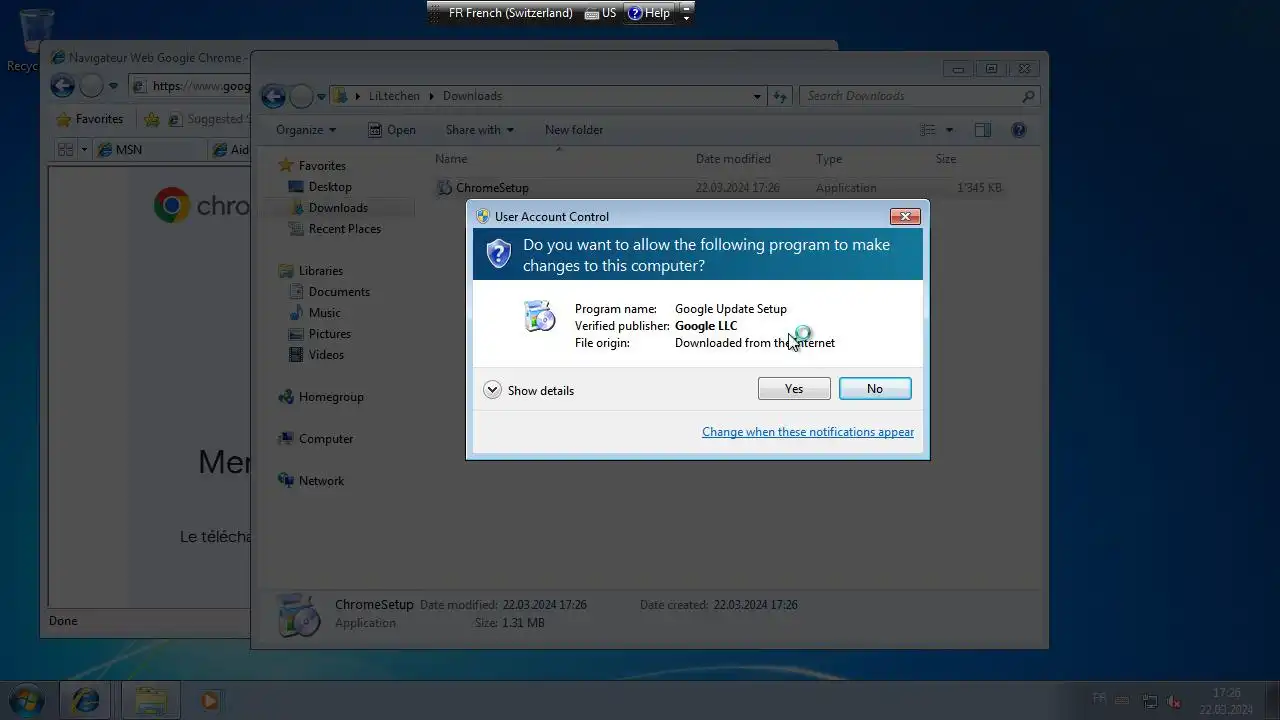Click Explorer Back arrow button

273,96
